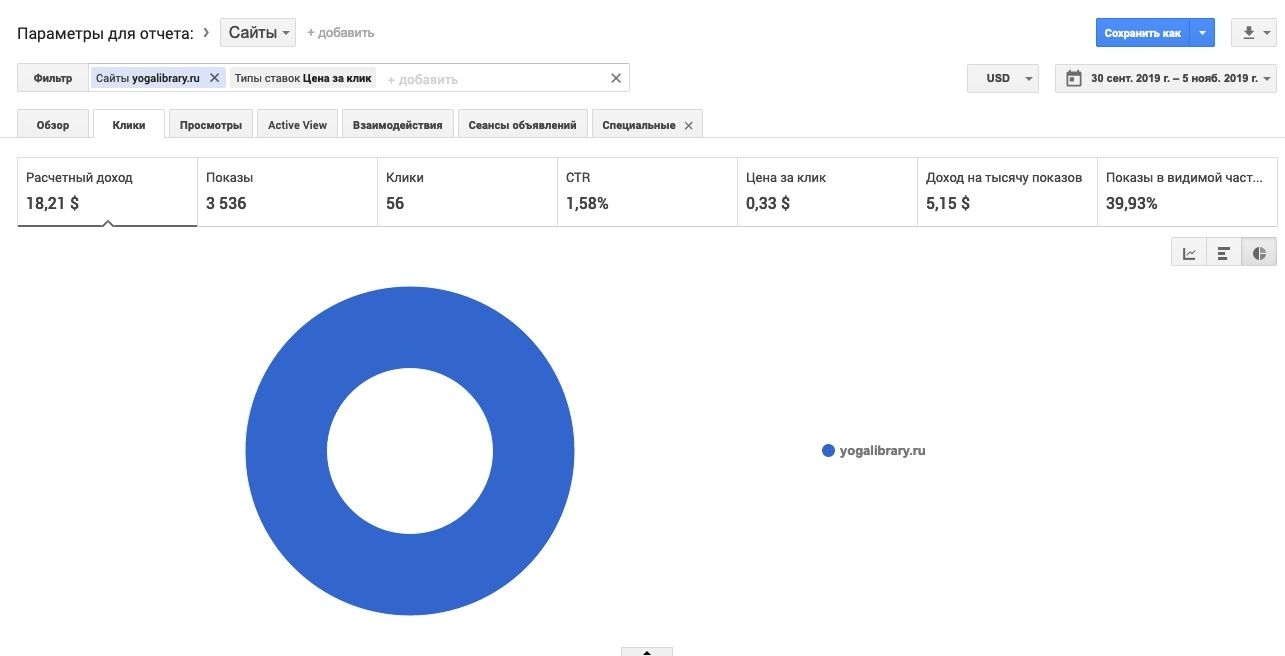Screen dimensions: 1285x656
Task: Select the Цена за клик metric card
Action: pos(827,191)
